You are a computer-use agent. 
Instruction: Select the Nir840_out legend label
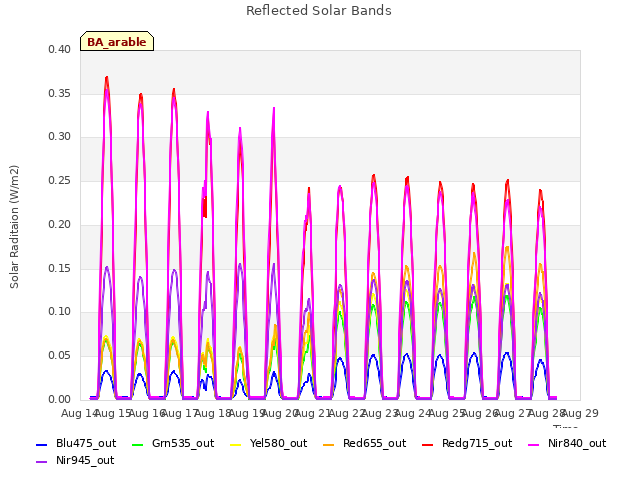(x=577, y=443)
